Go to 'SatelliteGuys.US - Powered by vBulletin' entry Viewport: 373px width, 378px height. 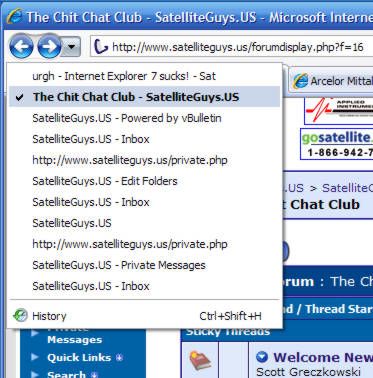click(x=144, y=118)
